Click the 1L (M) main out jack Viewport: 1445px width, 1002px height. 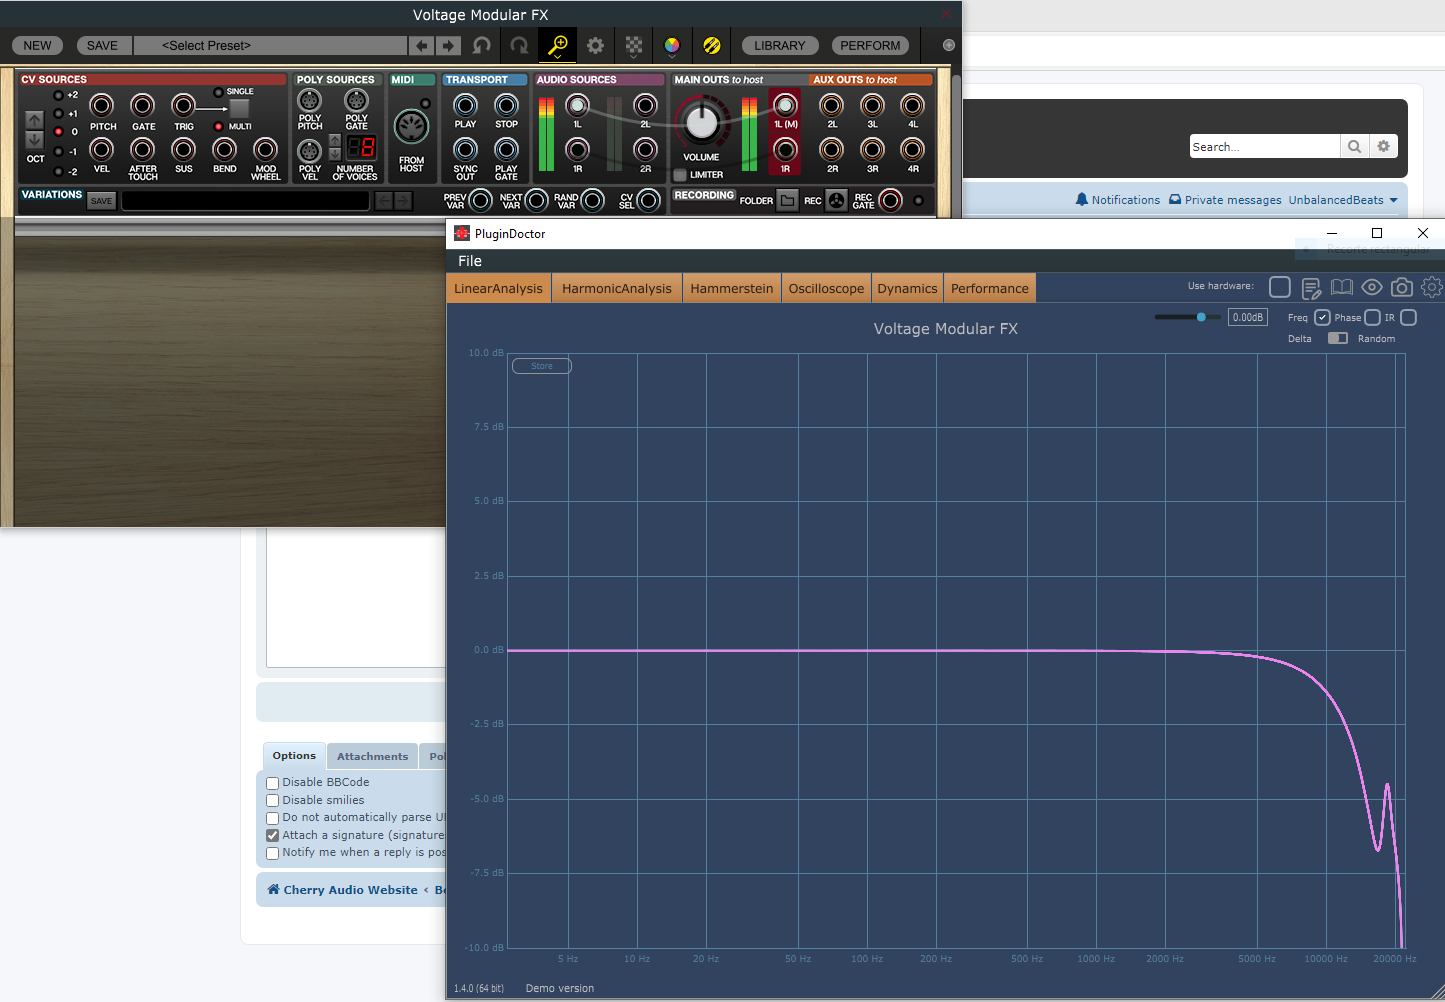coord(785,105)
